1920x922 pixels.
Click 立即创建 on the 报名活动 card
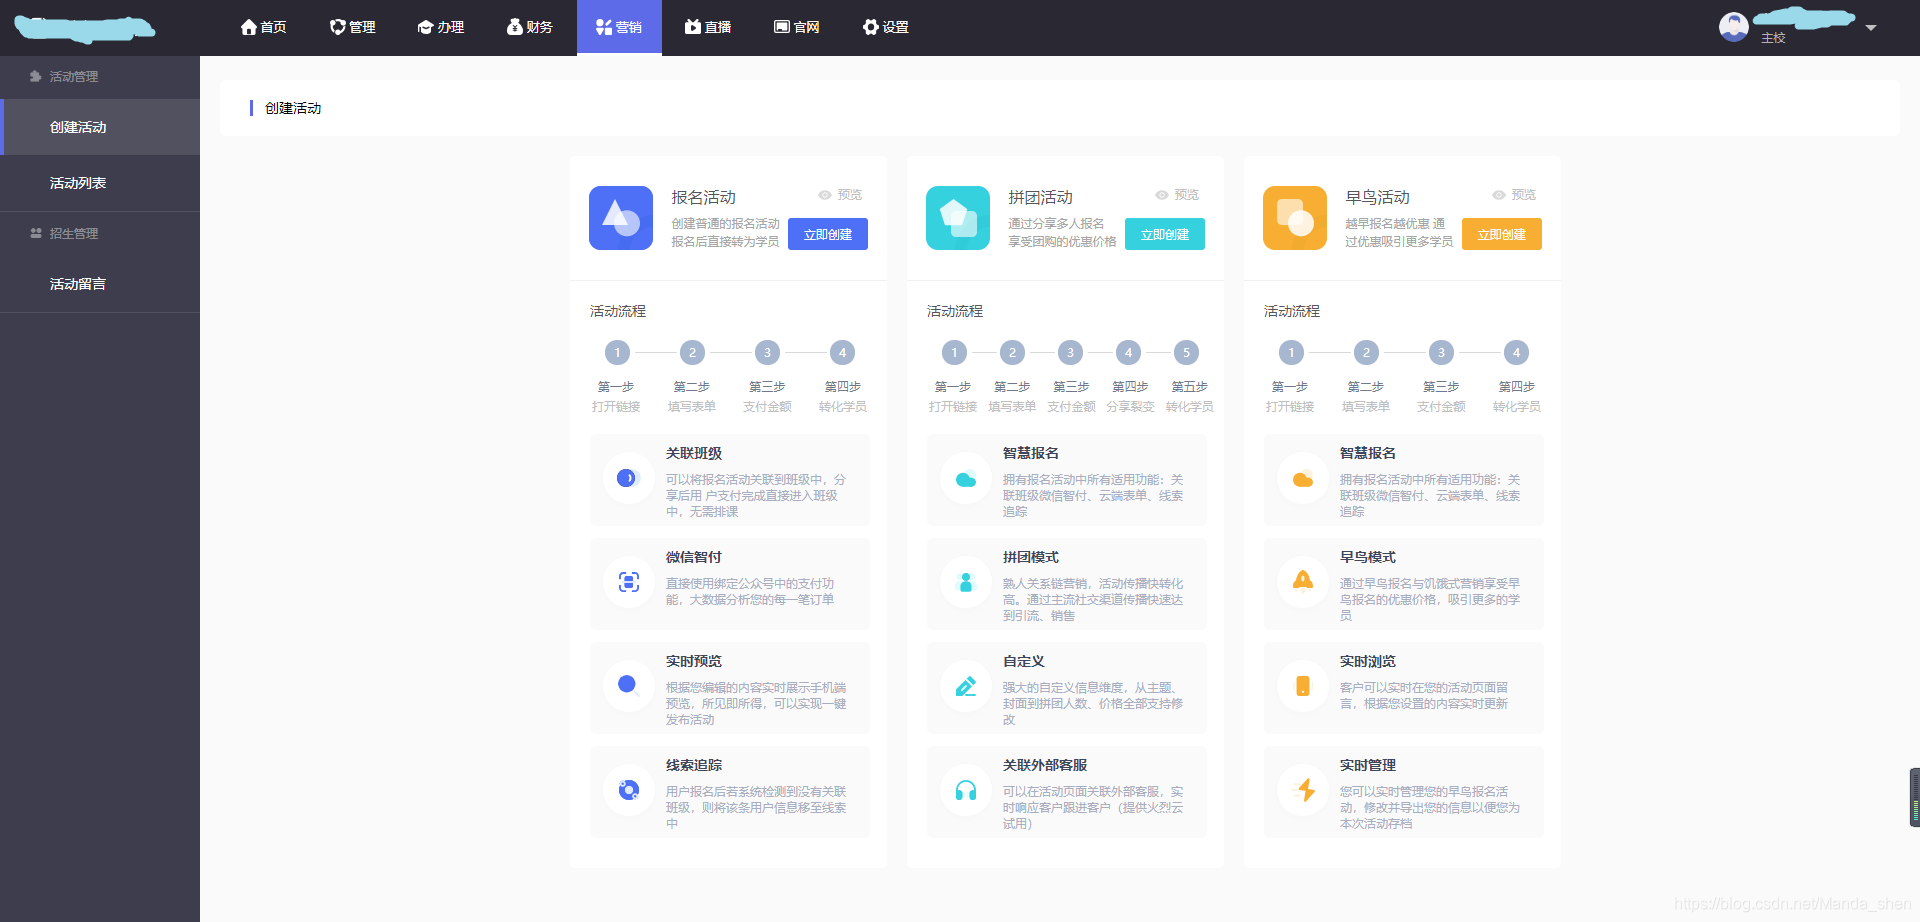(827, 233)
